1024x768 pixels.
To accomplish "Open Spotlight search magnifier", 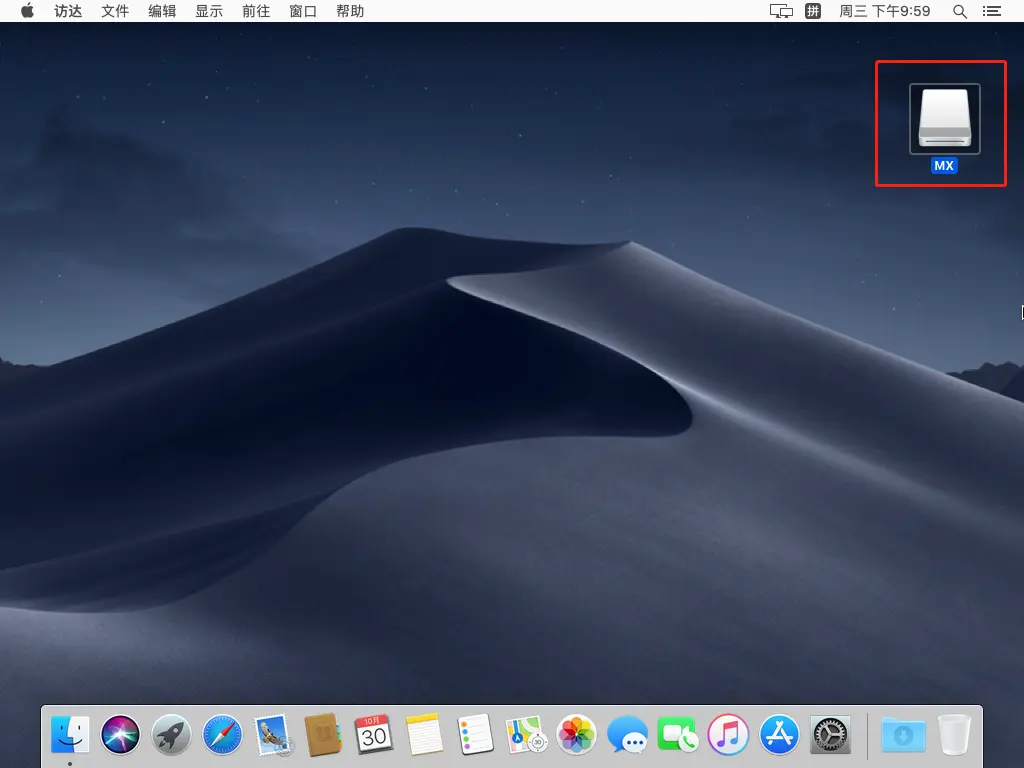I will (x=959, y=11).
